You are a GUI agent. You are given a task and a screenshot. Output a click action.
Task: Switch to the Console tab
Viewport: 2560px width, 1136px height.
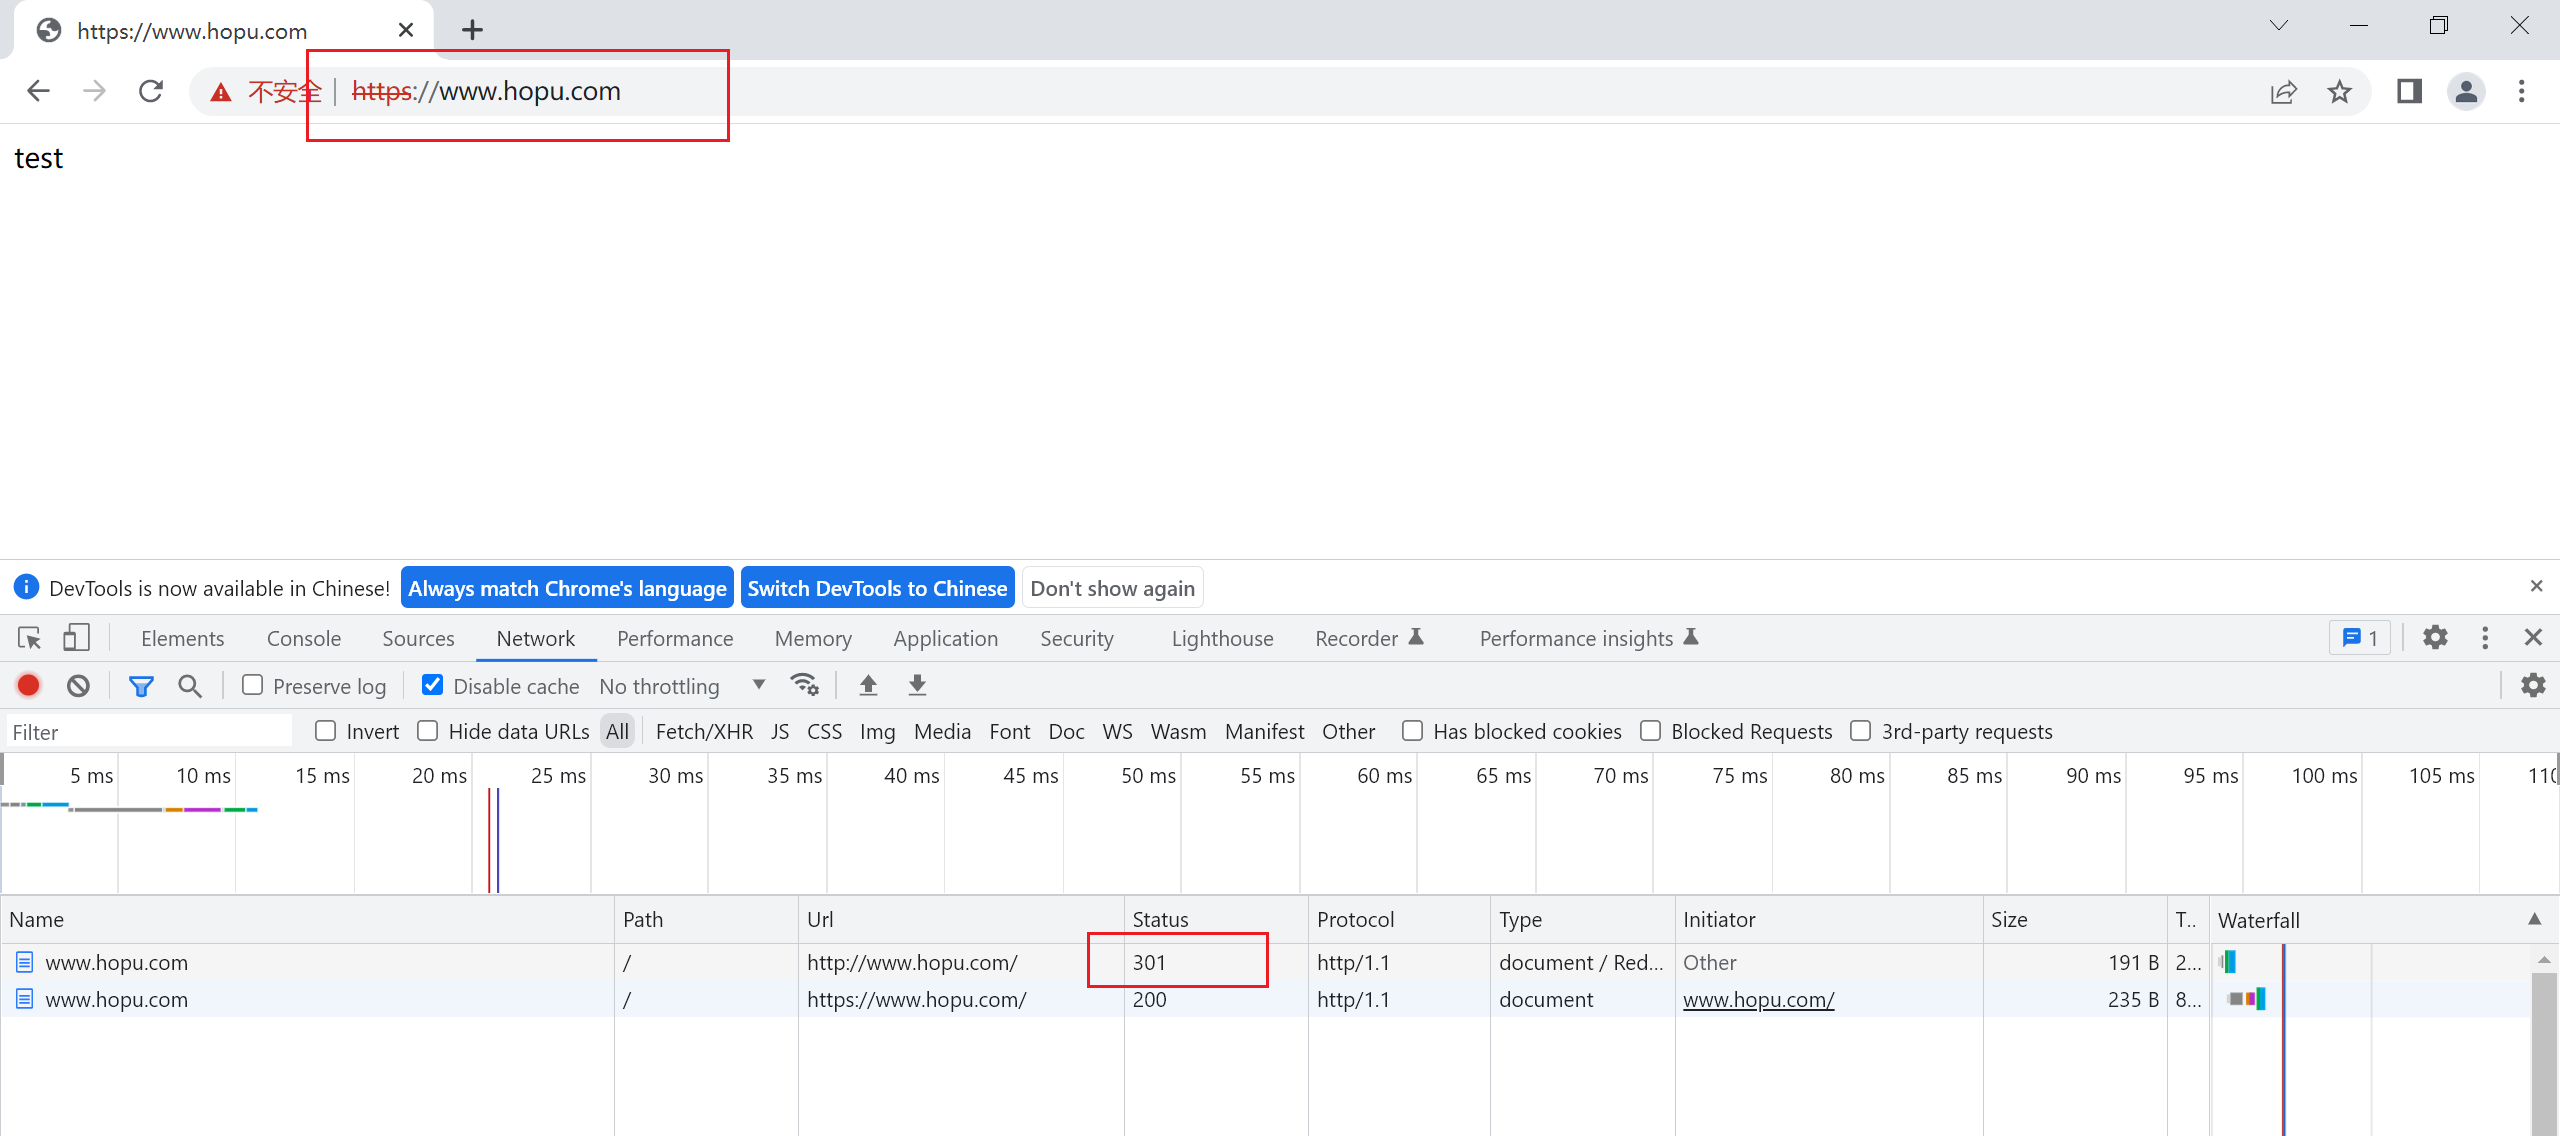pos(304,638)
